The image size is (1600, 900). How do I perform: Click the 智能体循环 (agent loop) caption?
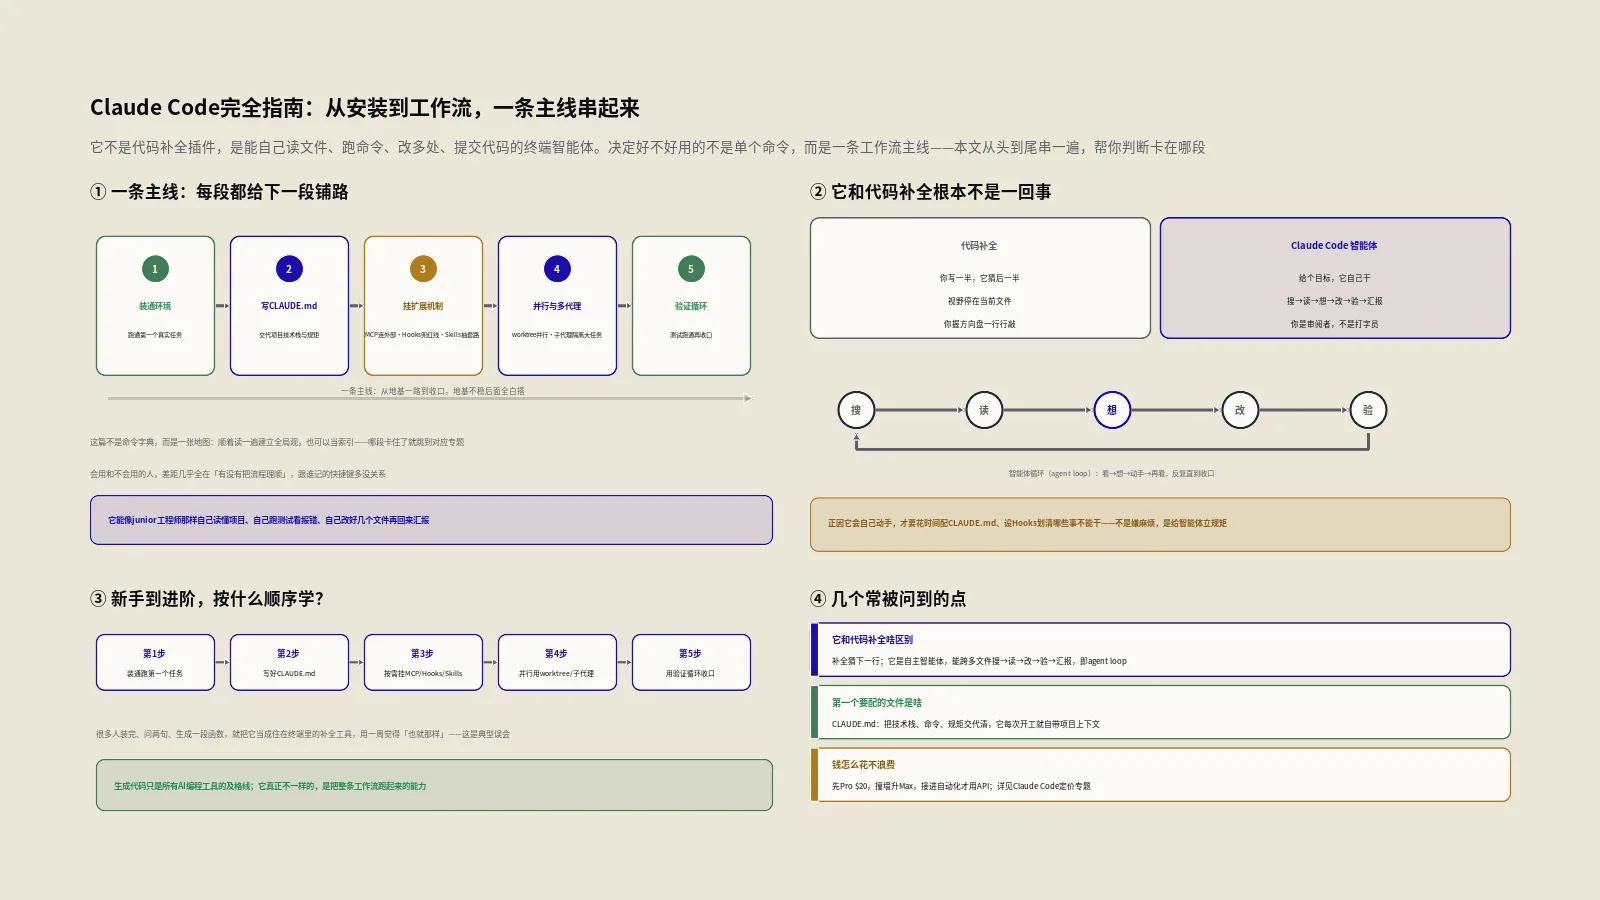pos(1111,474)
